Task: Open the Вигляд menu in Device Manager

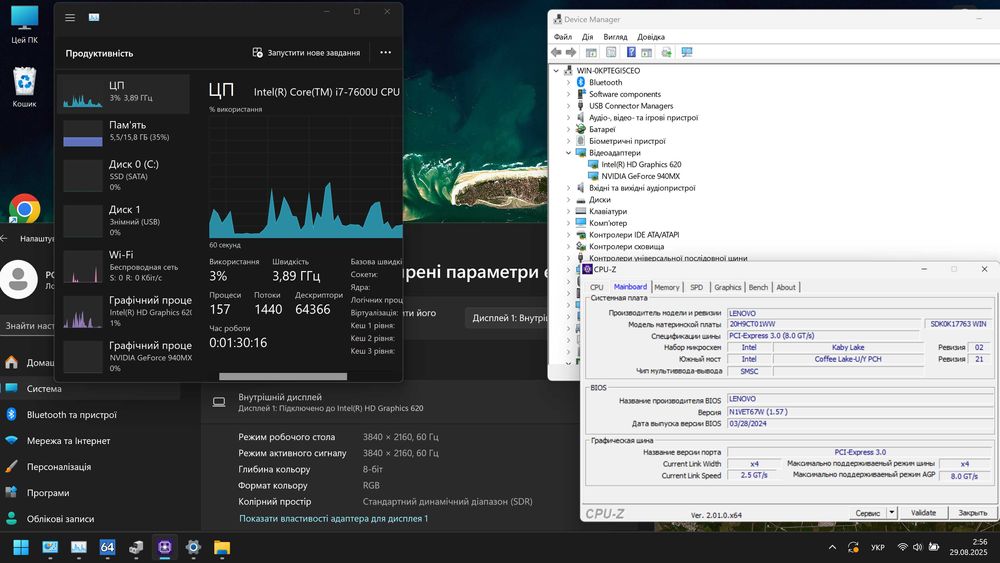Action: [x=615, y=37]
